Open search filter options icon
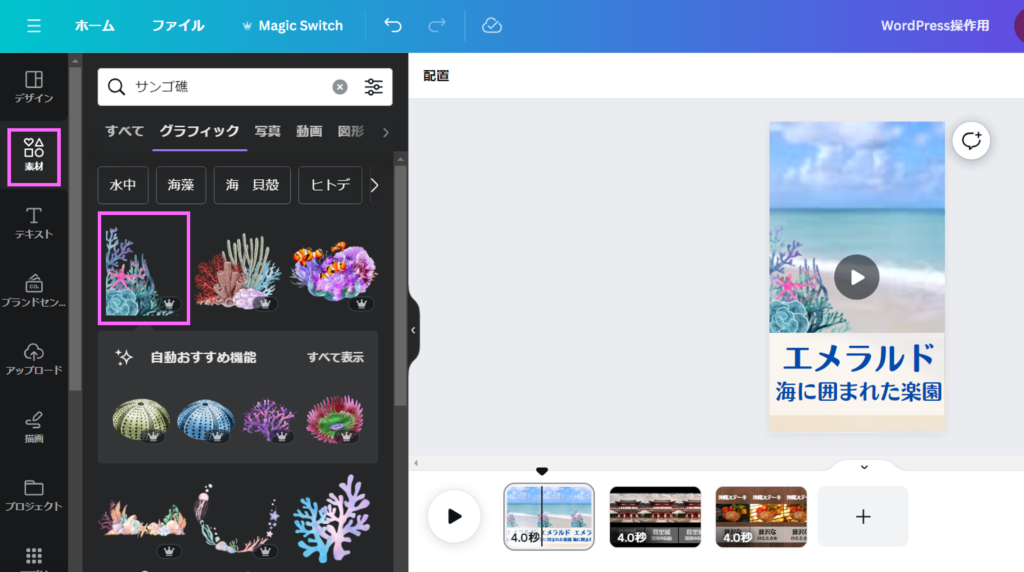The width and height of the screenshot is (1024, 572). [373, 87]
